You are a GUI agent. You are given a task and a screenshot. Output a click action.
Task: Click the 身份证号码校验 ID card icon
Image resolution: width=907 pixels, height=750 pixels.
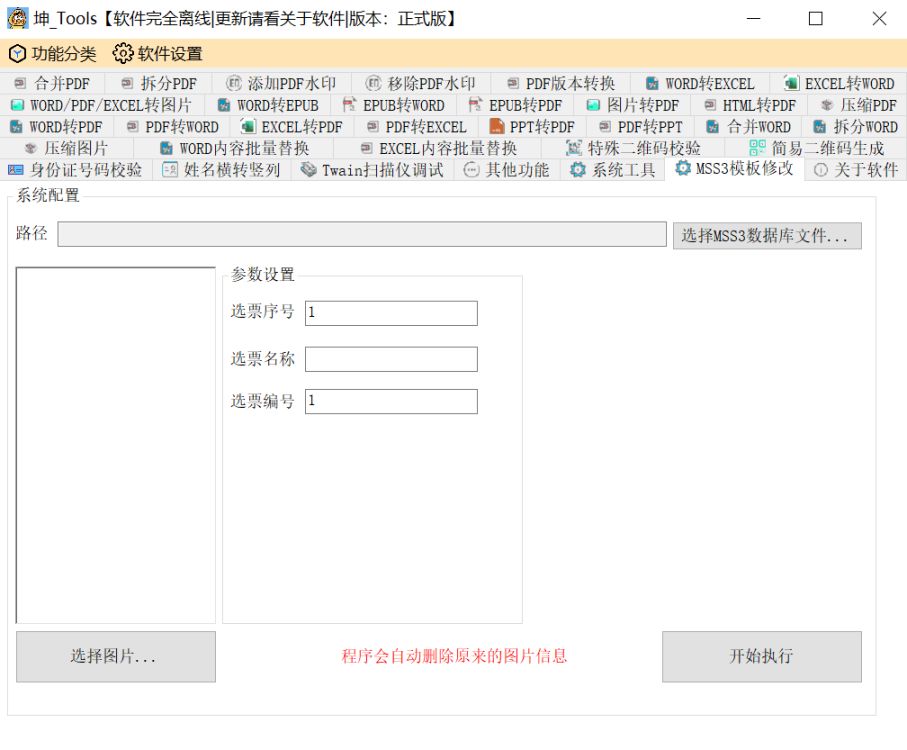[x=16, y=170]
